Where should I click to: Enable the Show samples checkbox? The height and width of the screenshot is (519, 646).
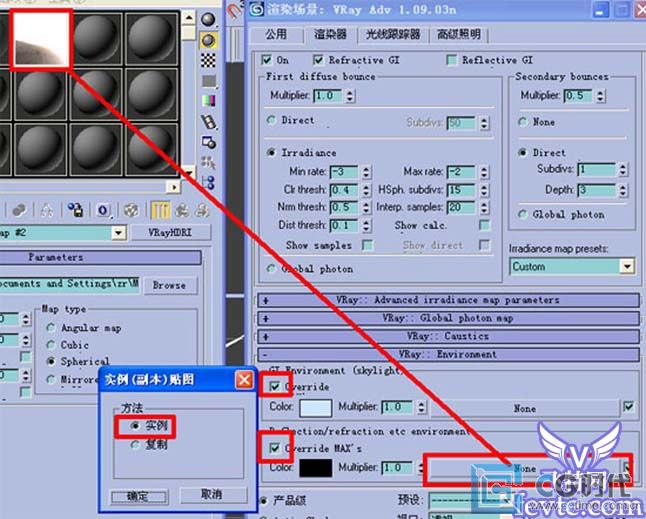point(367,245)
